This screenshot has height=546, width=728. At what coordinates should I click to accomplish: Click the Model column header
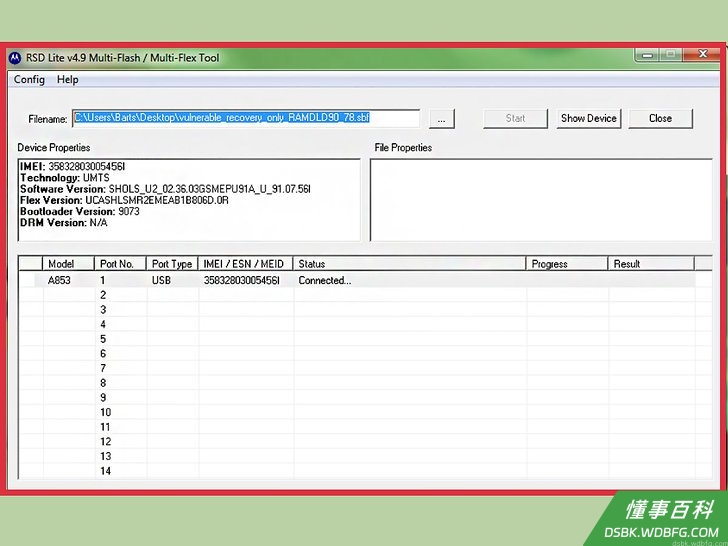click(68, 264)
